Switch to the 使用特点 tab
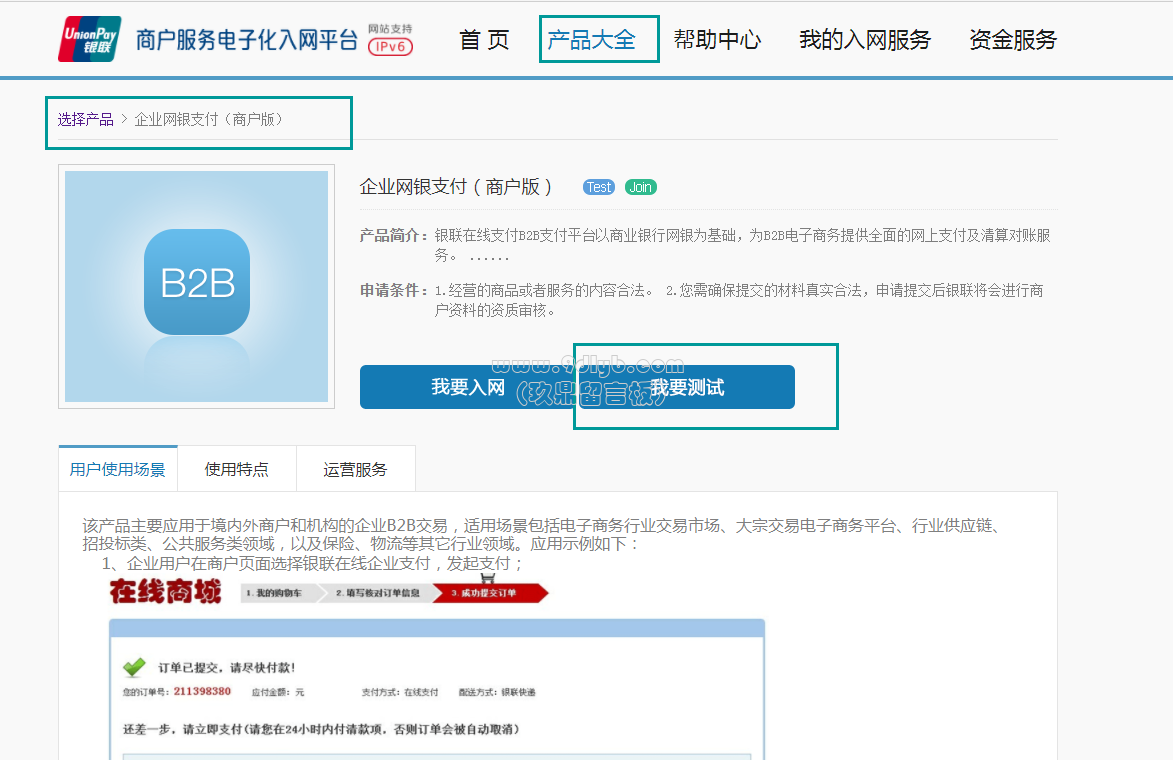 236,469
